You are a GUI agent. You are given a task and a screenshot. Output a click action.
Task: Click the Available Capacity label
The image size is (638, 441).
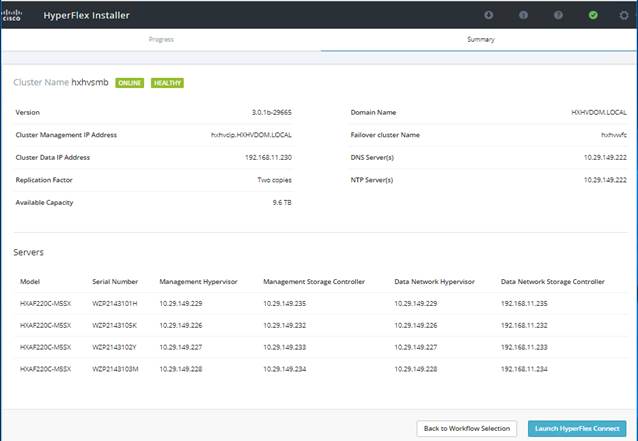coord(44,203)
